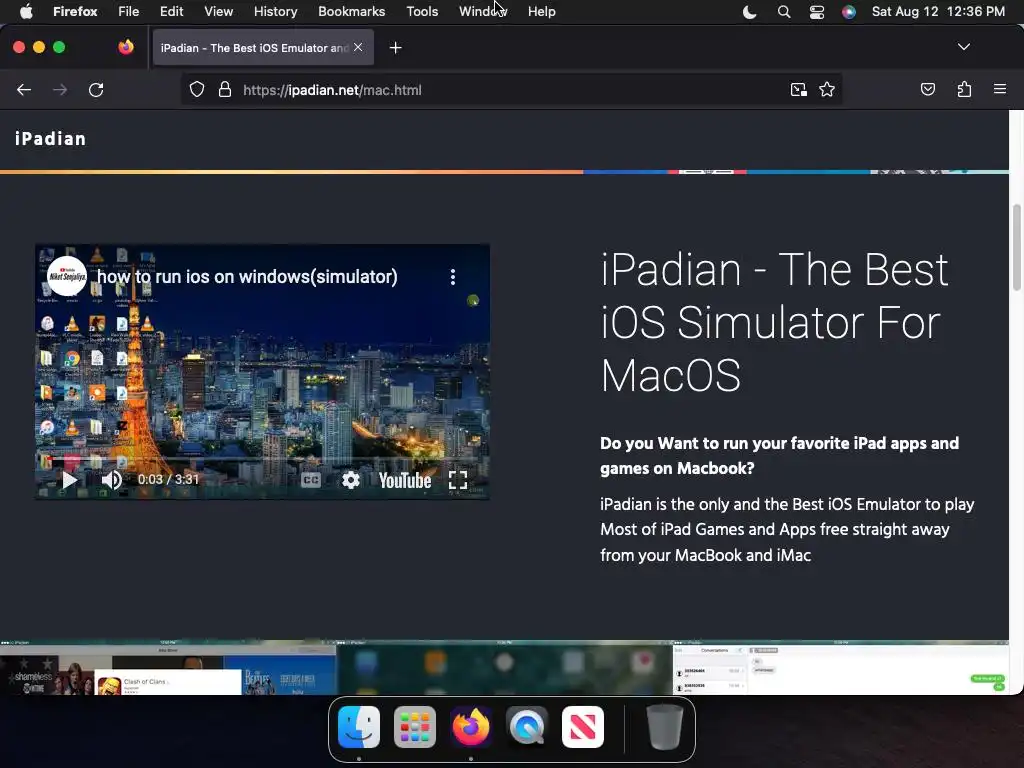
Task: Open the Extensions puzzle icon
Action: tap(964, 89)
